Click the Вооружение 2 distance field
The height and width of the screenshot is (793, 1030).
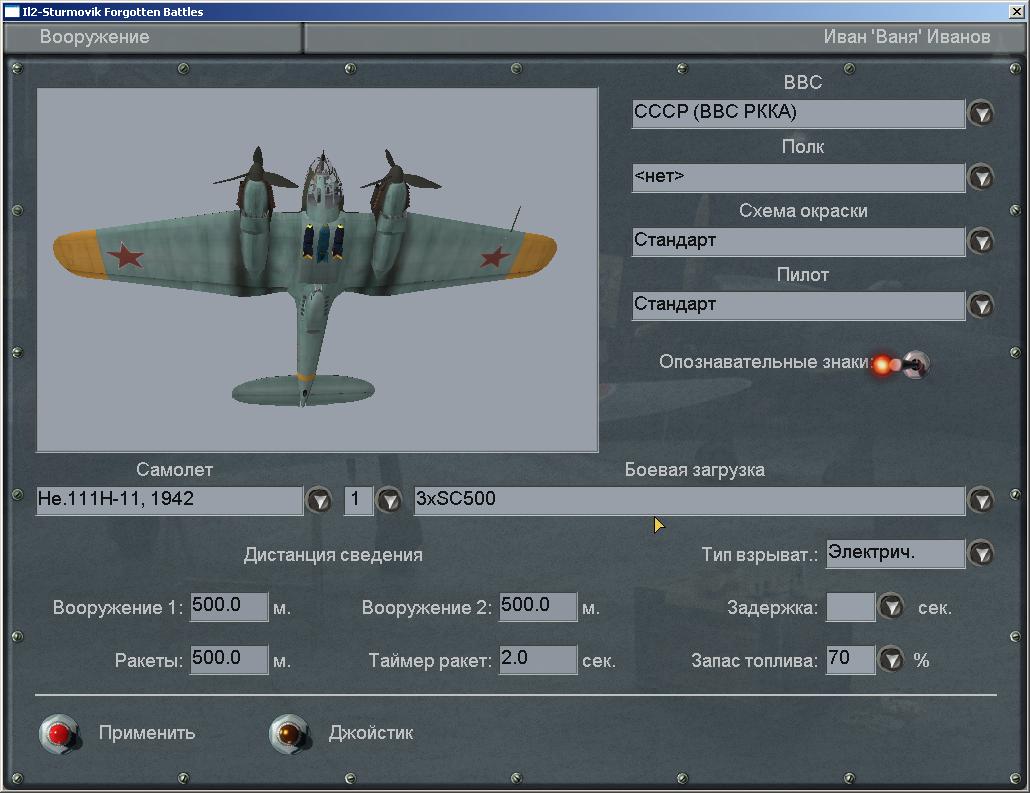click(538, 607)
